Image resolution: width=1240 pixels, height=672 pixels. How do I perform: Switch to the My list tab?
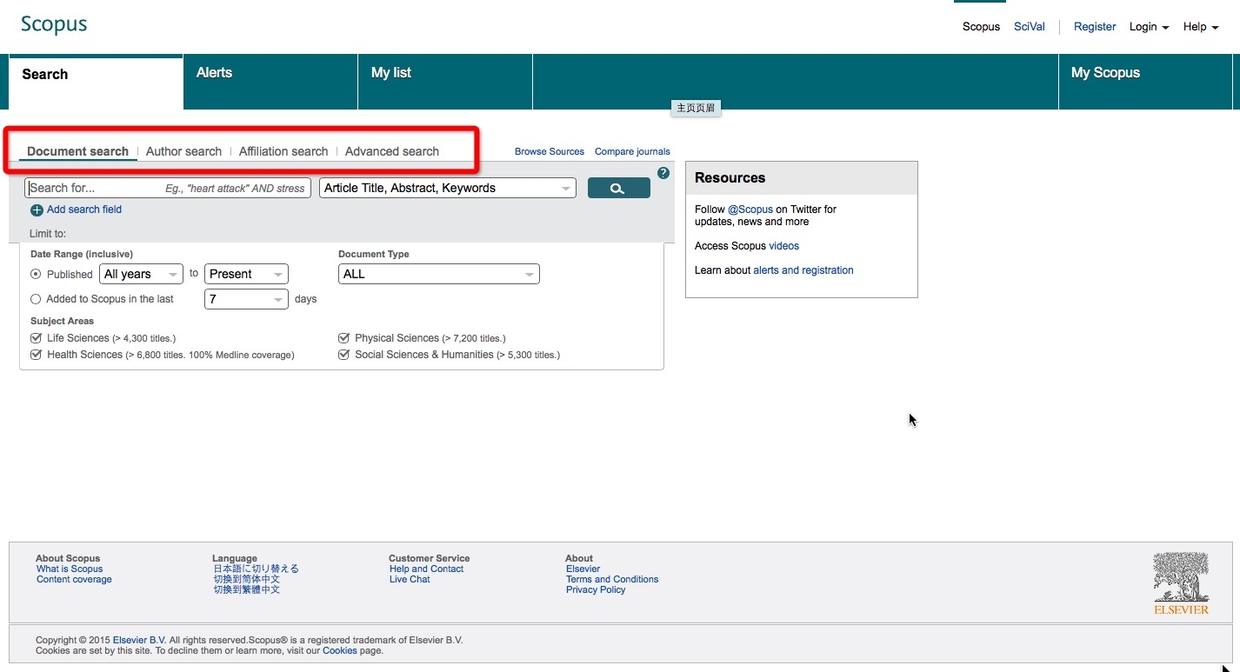[x=445, y=82]
